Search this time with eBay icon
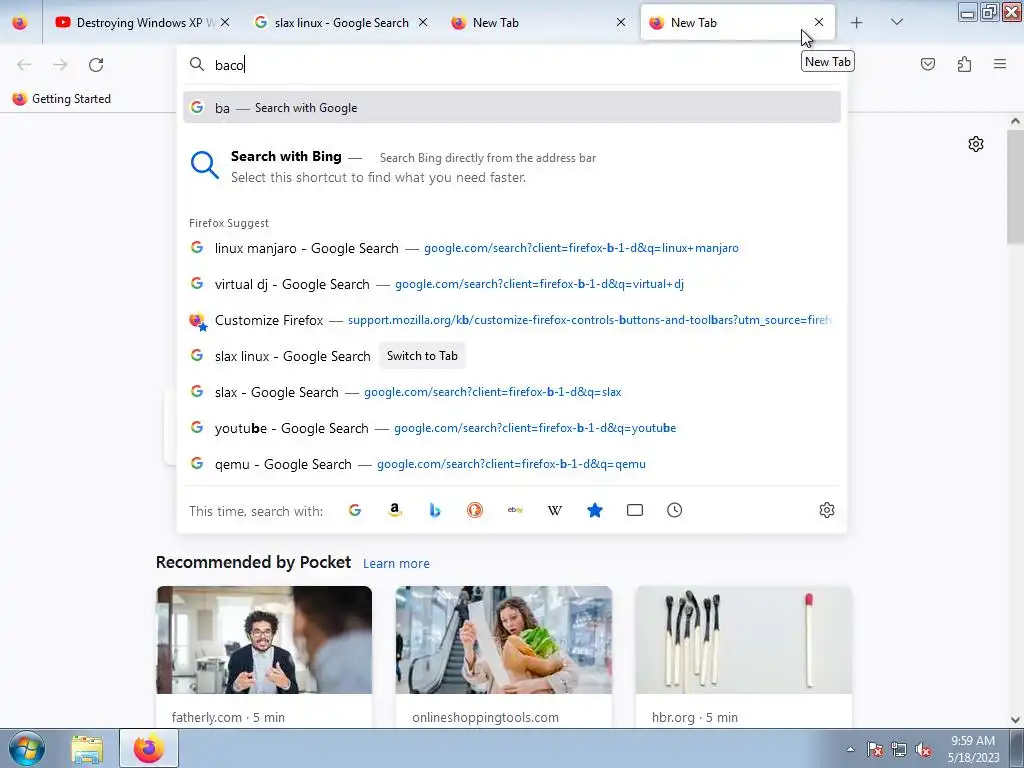 point(515,510)
